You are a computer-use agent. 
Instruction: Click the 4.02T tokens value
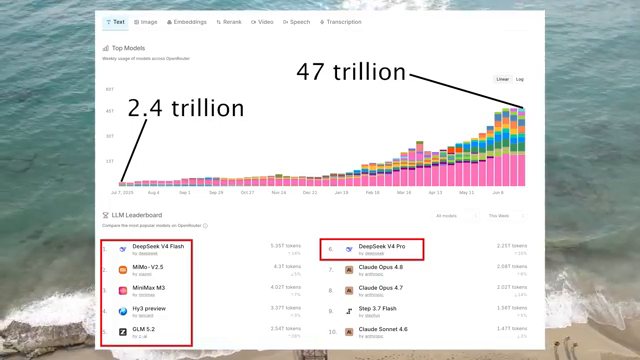coord(285,287)
